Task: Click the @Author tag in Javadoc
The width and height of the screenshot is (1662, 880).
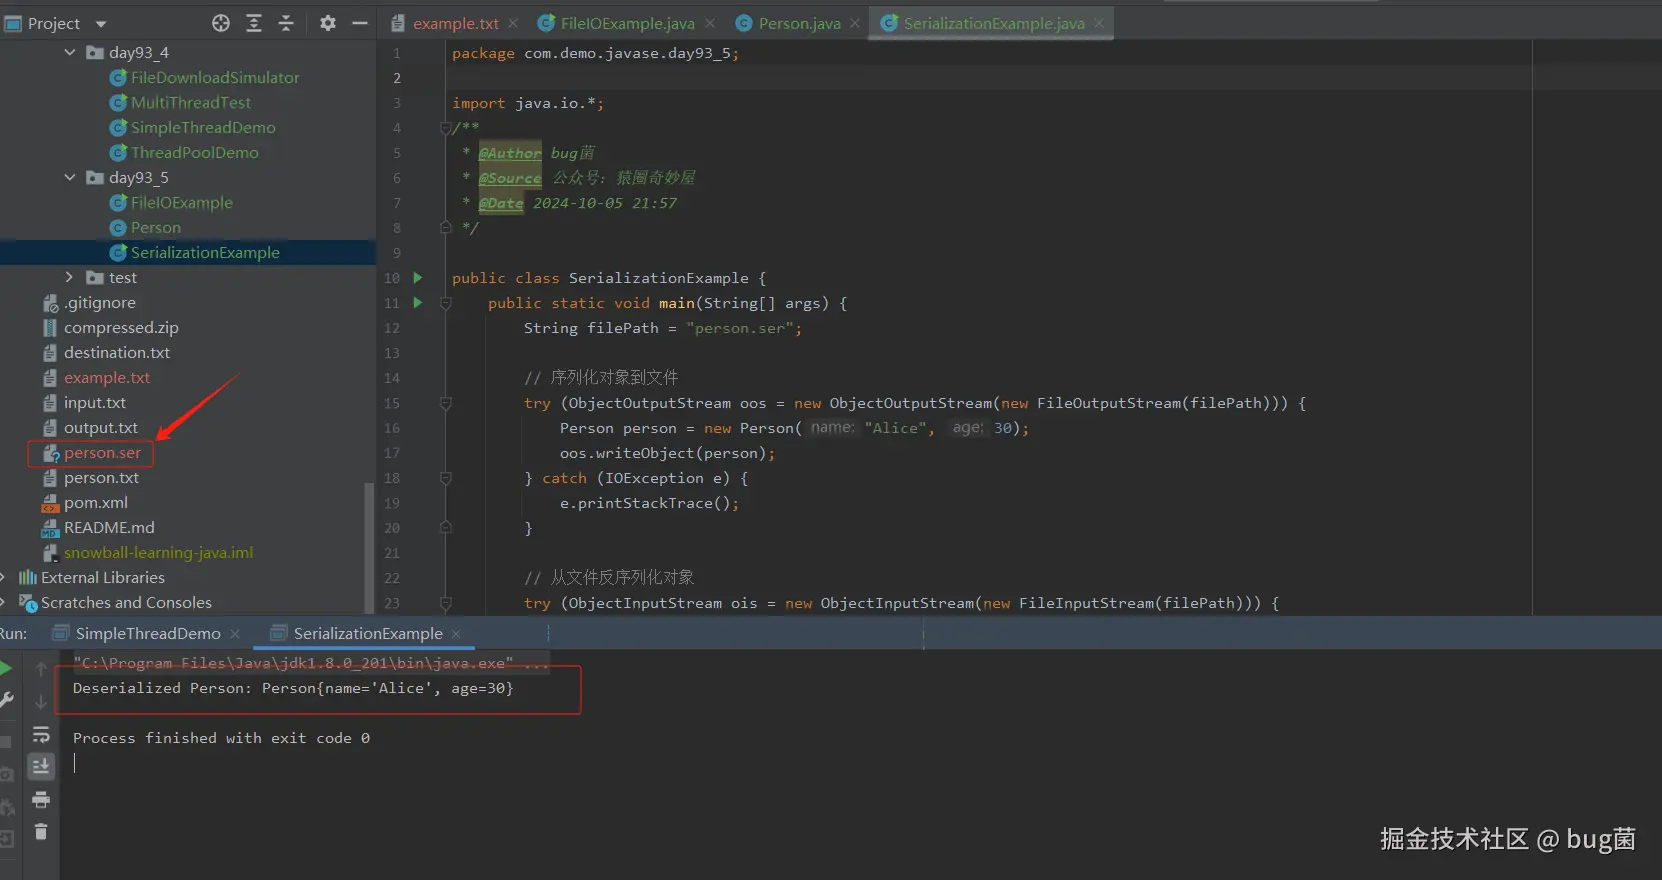Action: 510,152
